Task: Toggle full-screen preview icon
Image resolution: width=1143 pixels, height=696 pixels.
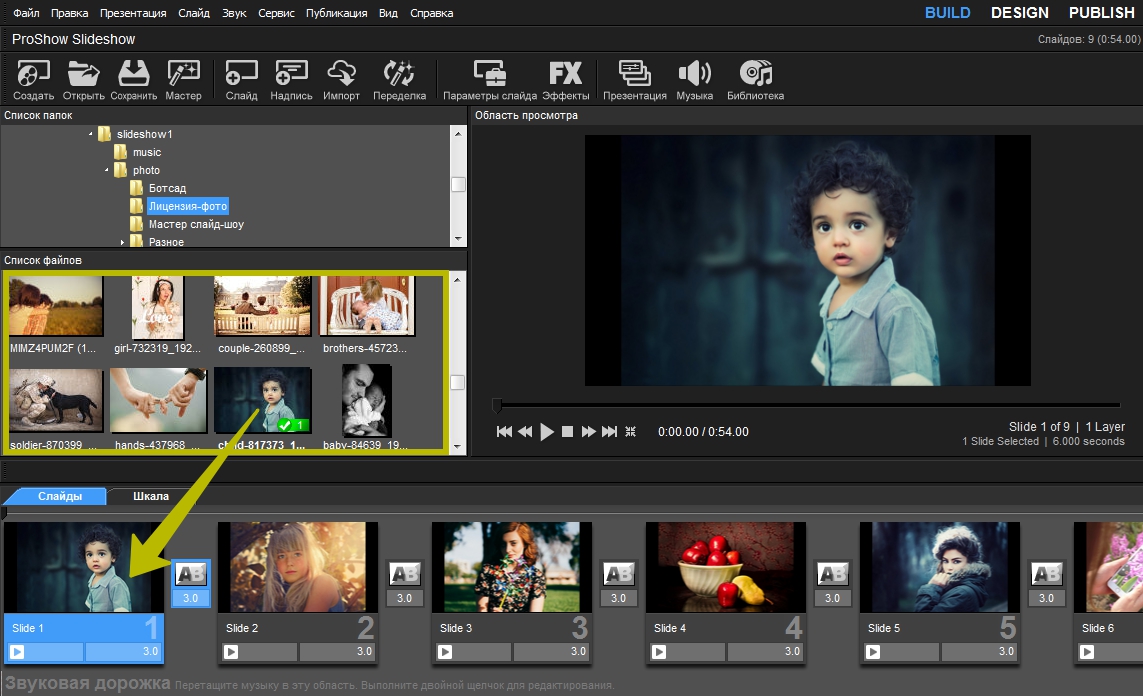Action: pyautogui.click(x=631, y=431)
